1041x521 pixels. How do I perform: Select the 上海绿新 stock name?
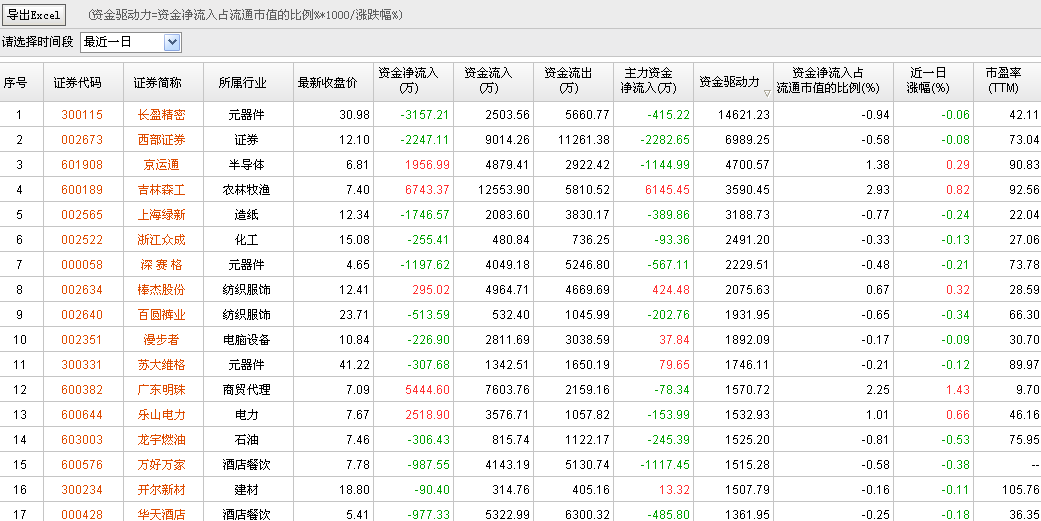(x=161, y=215)
